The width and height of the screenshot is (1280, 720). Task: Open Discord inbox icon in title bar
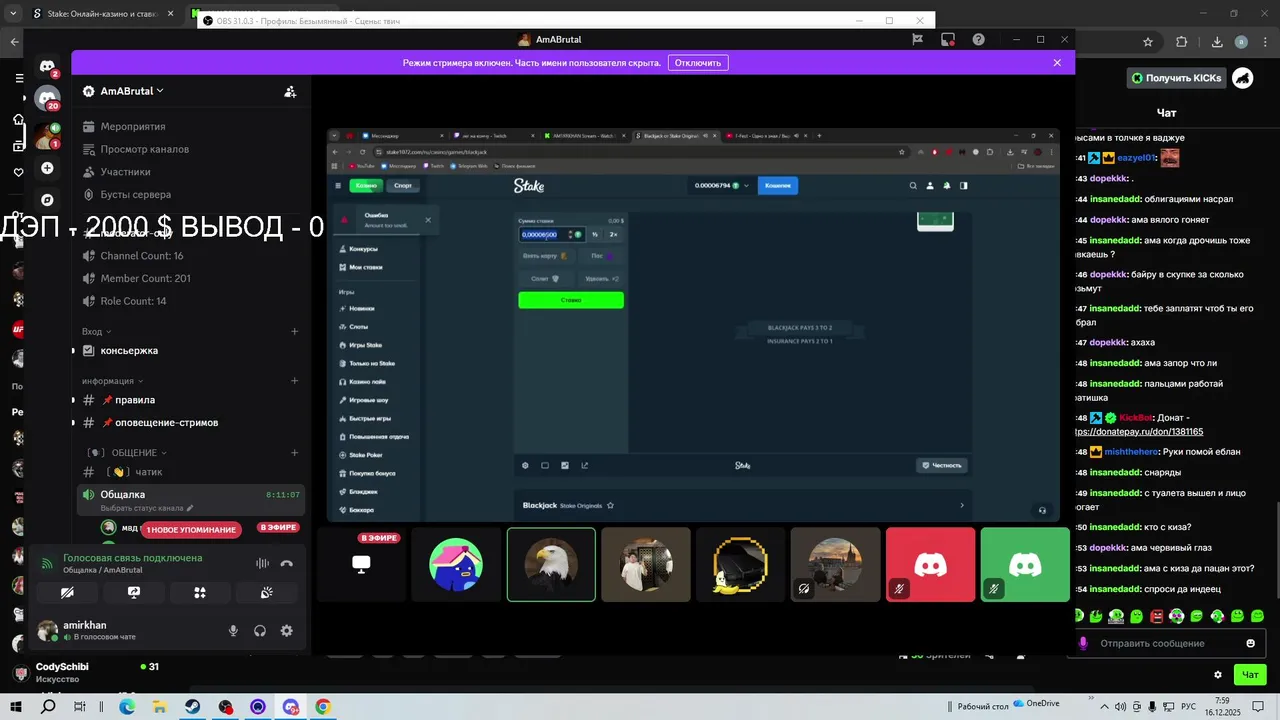[948, 40]
